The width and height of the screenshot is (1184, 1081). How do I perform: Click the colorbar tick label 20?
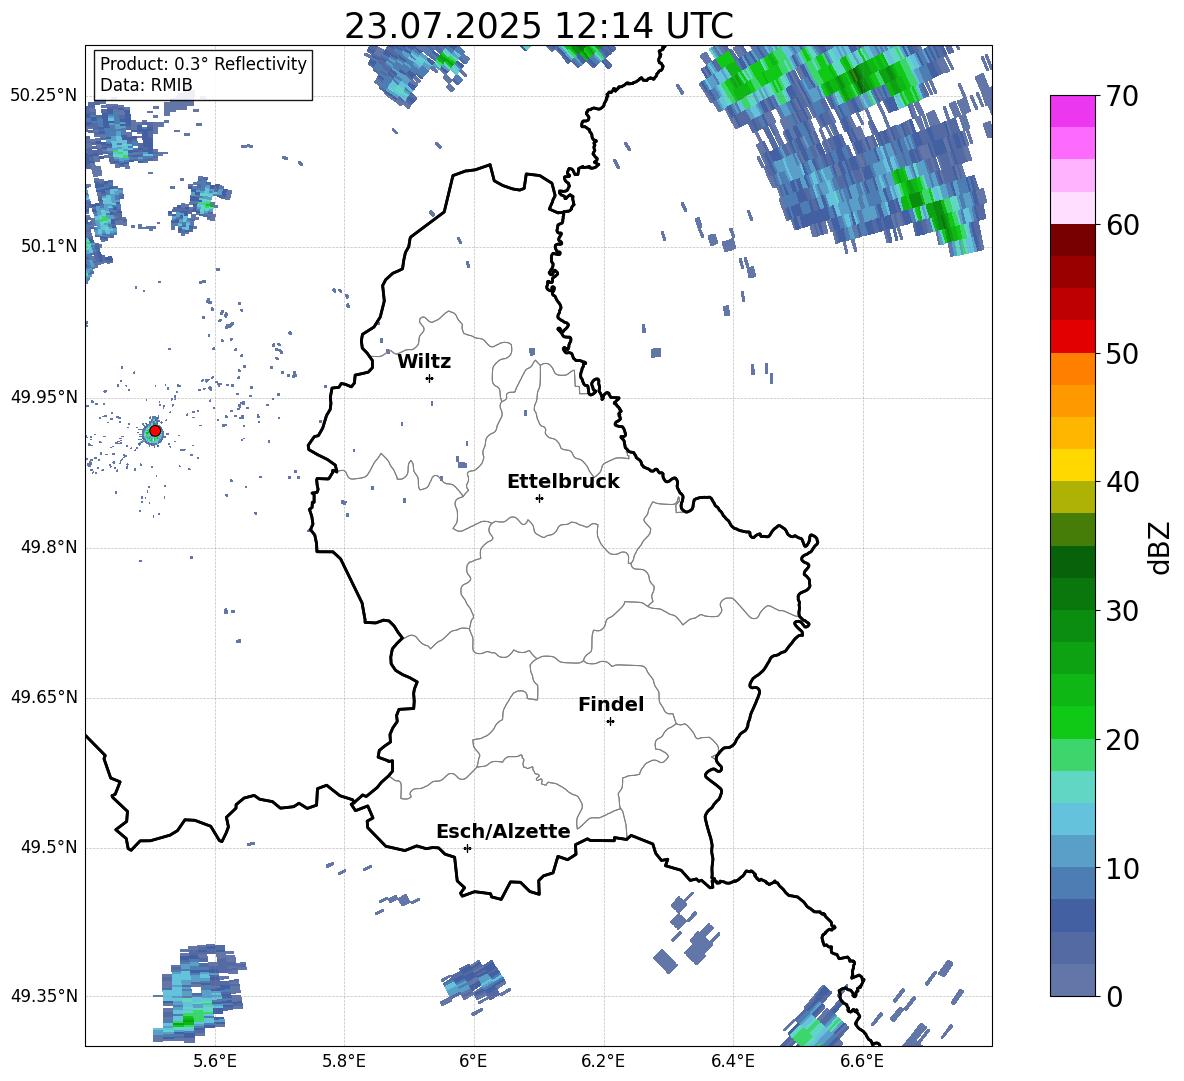pyautogui.click(x=1122, y=740)
